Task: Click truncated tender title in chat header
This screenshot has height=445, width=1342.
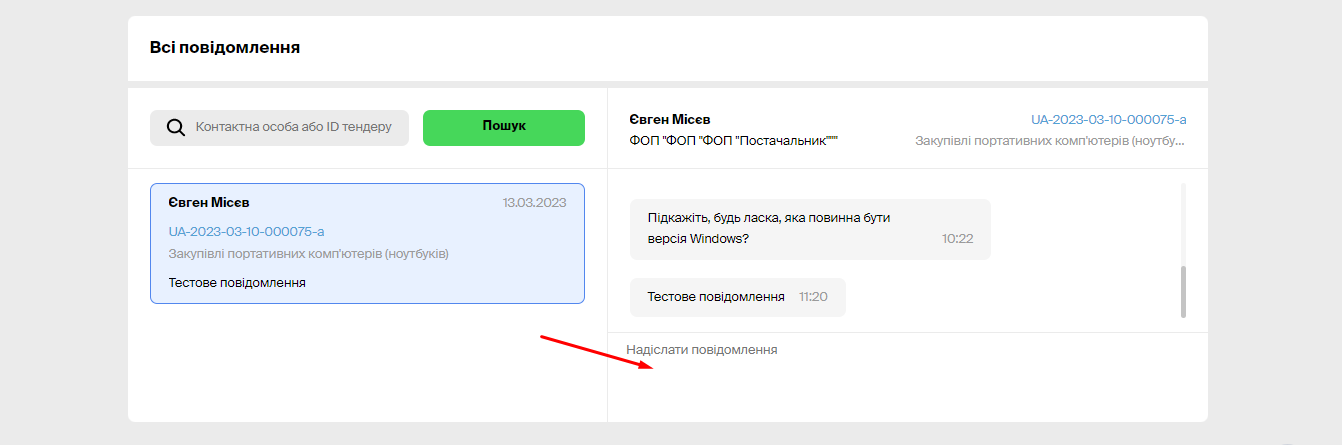Action: [x=1050, y=141]
